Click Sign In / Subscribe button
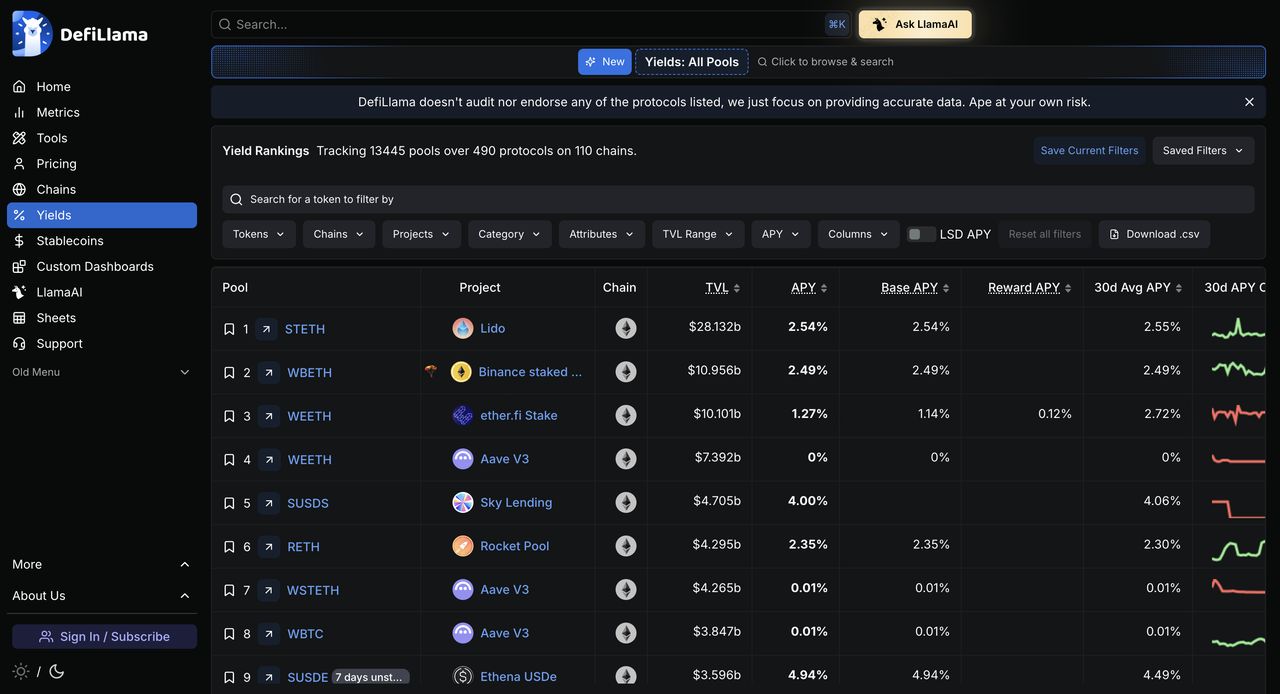Viewport: 1280px width, 694px height. (x=104, y=637)
